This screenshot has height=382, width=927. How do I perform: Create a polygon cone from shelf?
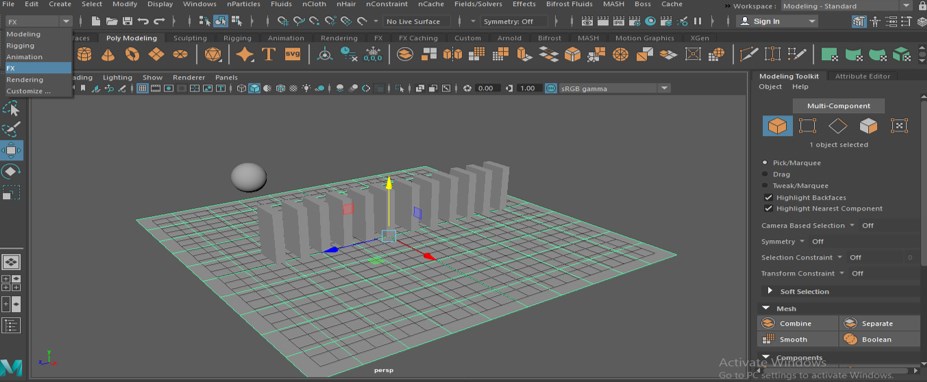[108, 55]
